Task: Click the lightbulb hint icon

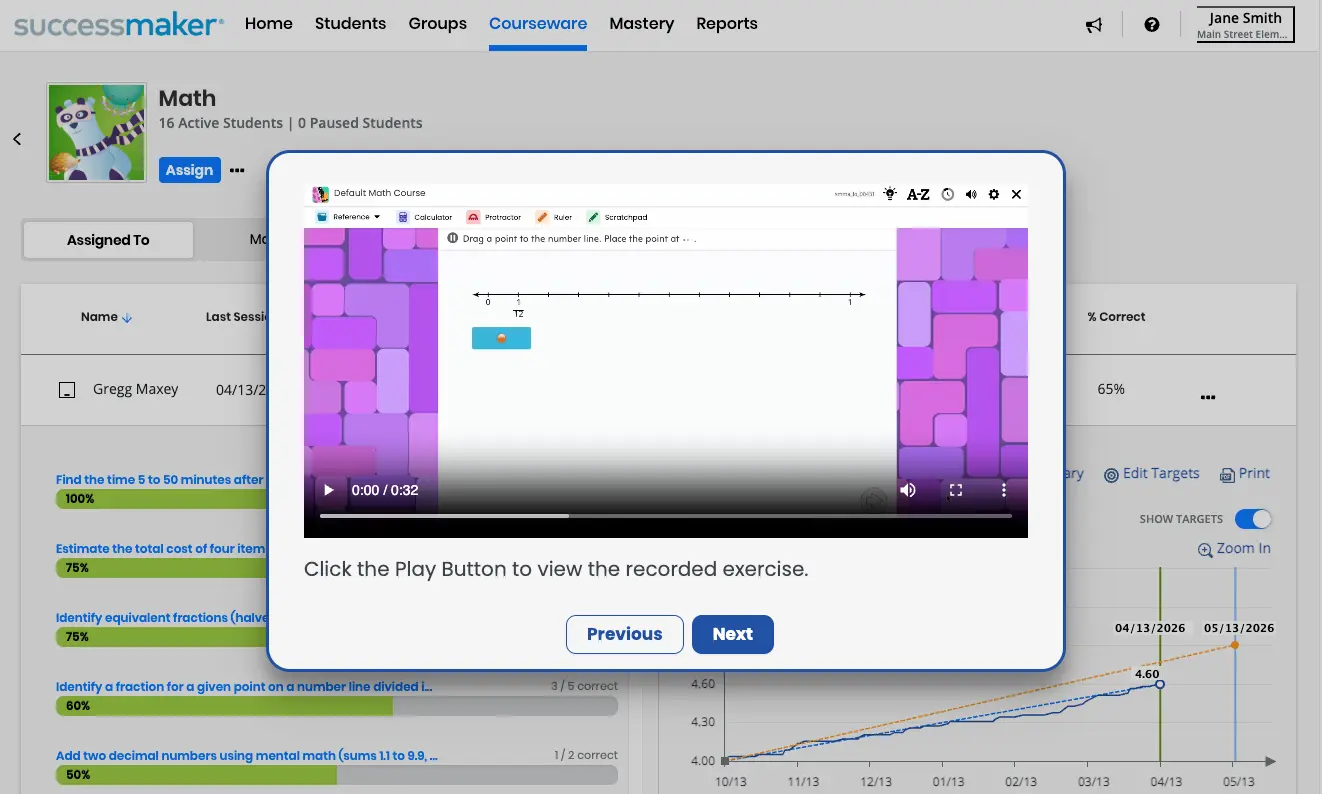Action: pyautogui.click(x=890, y=194)
